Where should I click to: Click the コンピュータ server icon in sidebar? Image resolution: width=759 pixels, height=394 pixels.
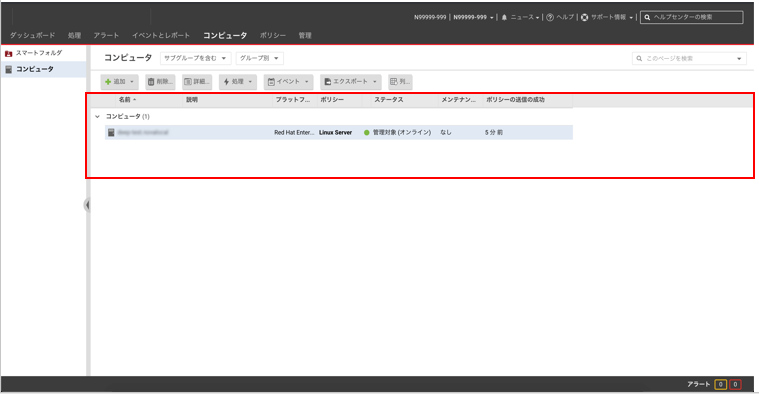(8, 69)
